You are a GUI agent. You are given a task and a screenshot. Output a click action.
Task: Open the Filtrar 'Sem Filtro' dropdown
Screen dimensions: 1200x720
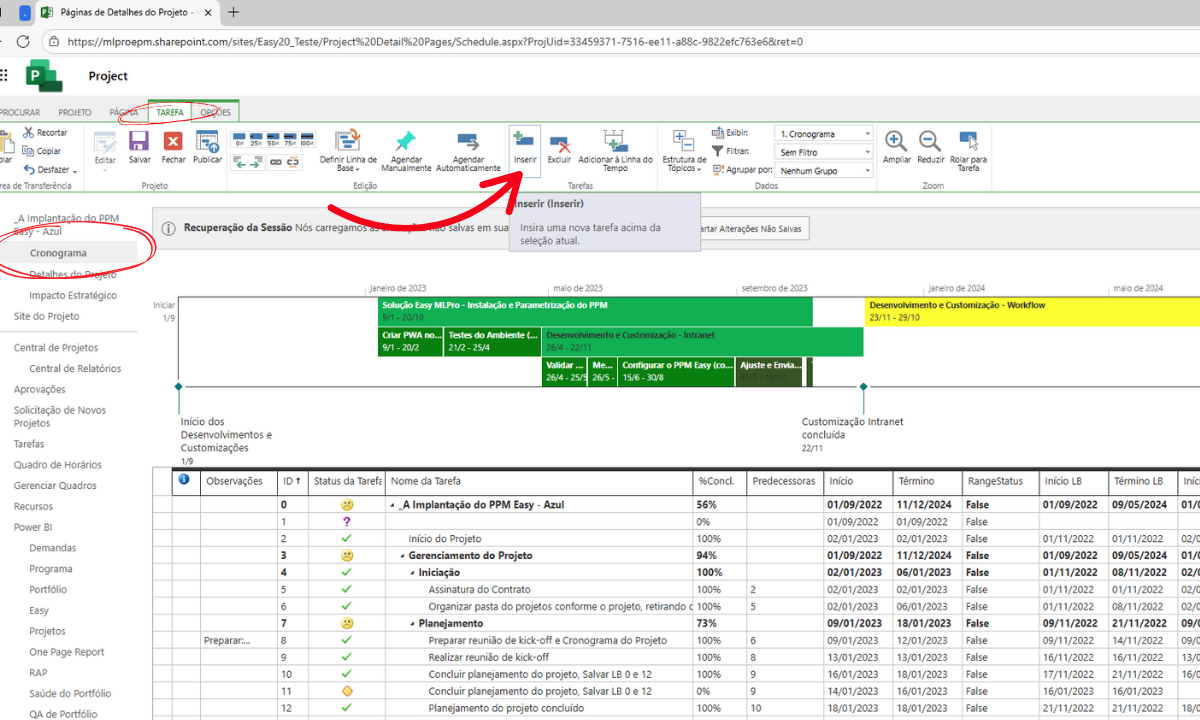(825, 152)
